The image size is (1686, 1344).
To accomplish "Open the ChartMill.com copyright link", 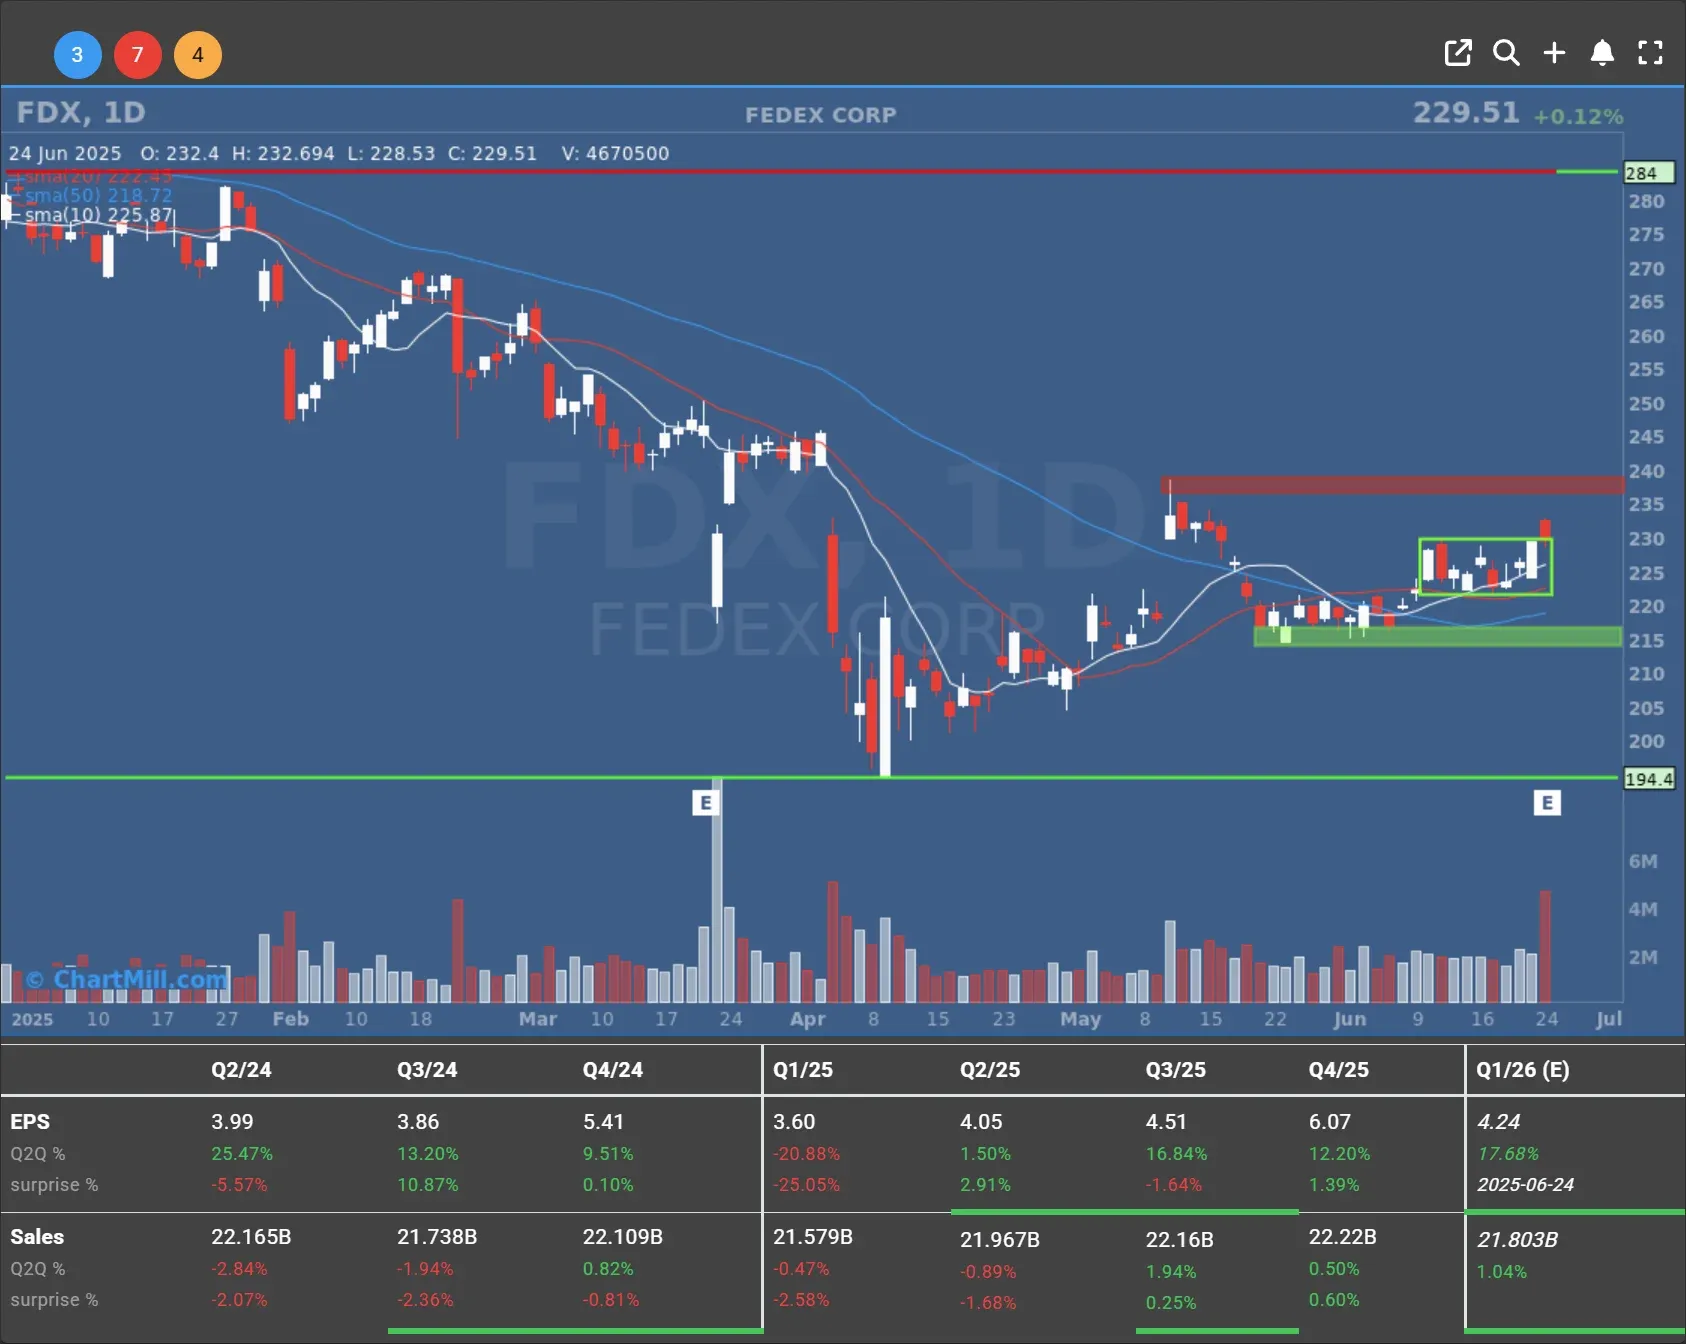I will coord(127,979).
